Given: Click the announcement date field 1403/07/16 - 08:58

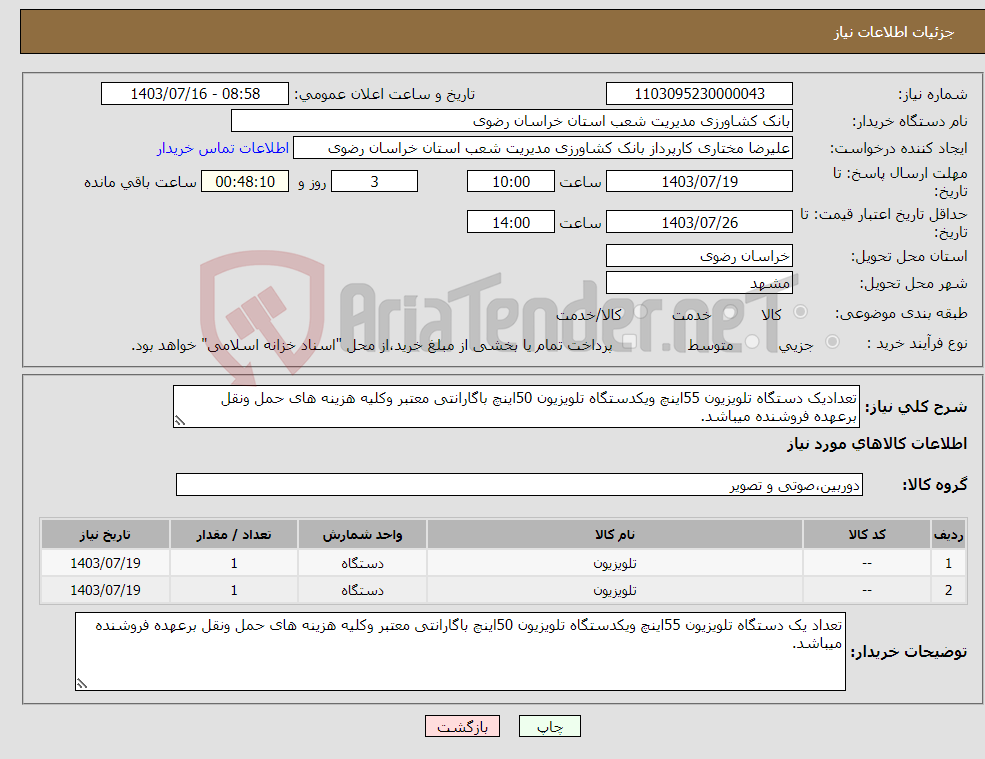Looking at the screenshot, I should tap(195, 94).
